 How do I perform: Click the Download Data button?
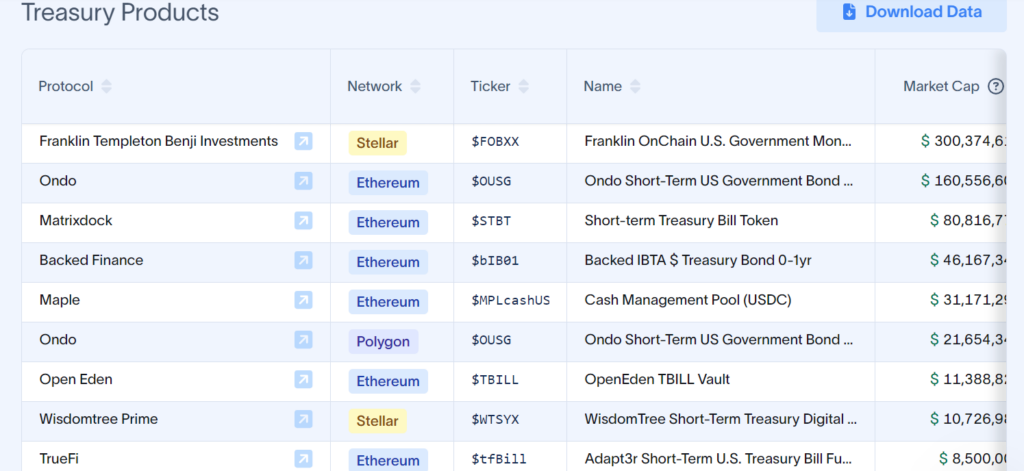click(911, 12)
